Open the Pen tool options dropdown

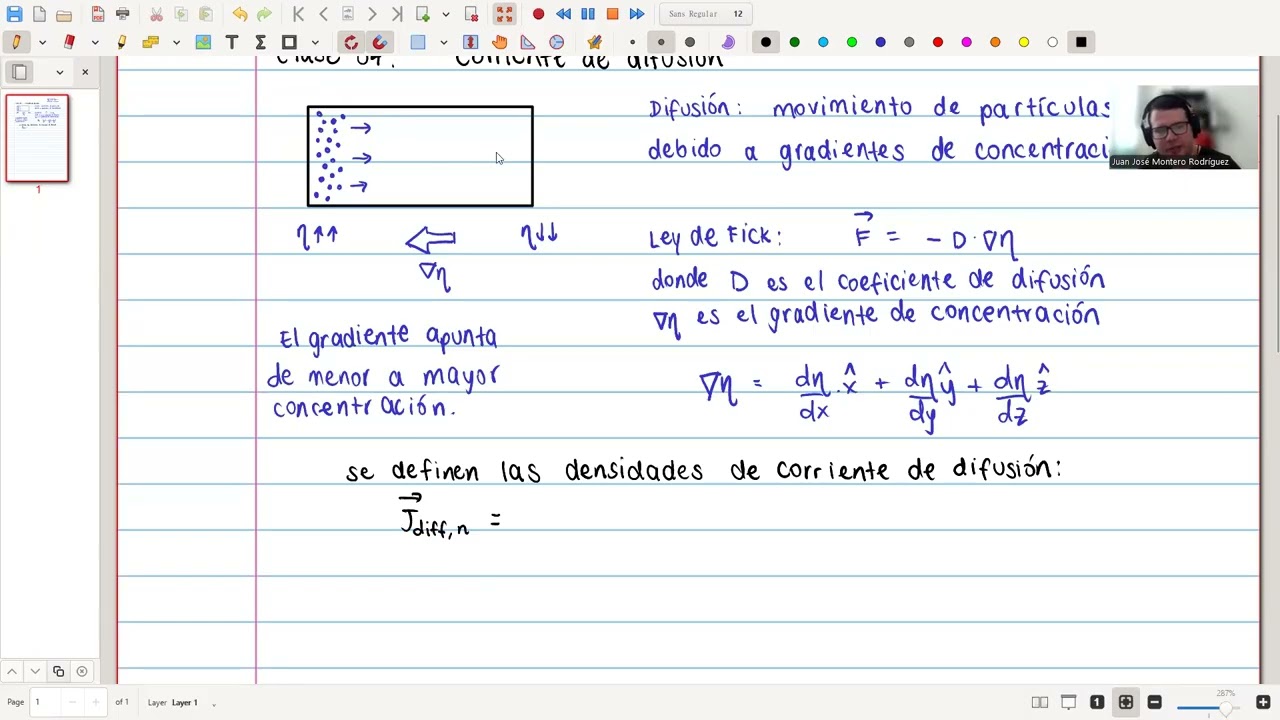coord(42,42)
